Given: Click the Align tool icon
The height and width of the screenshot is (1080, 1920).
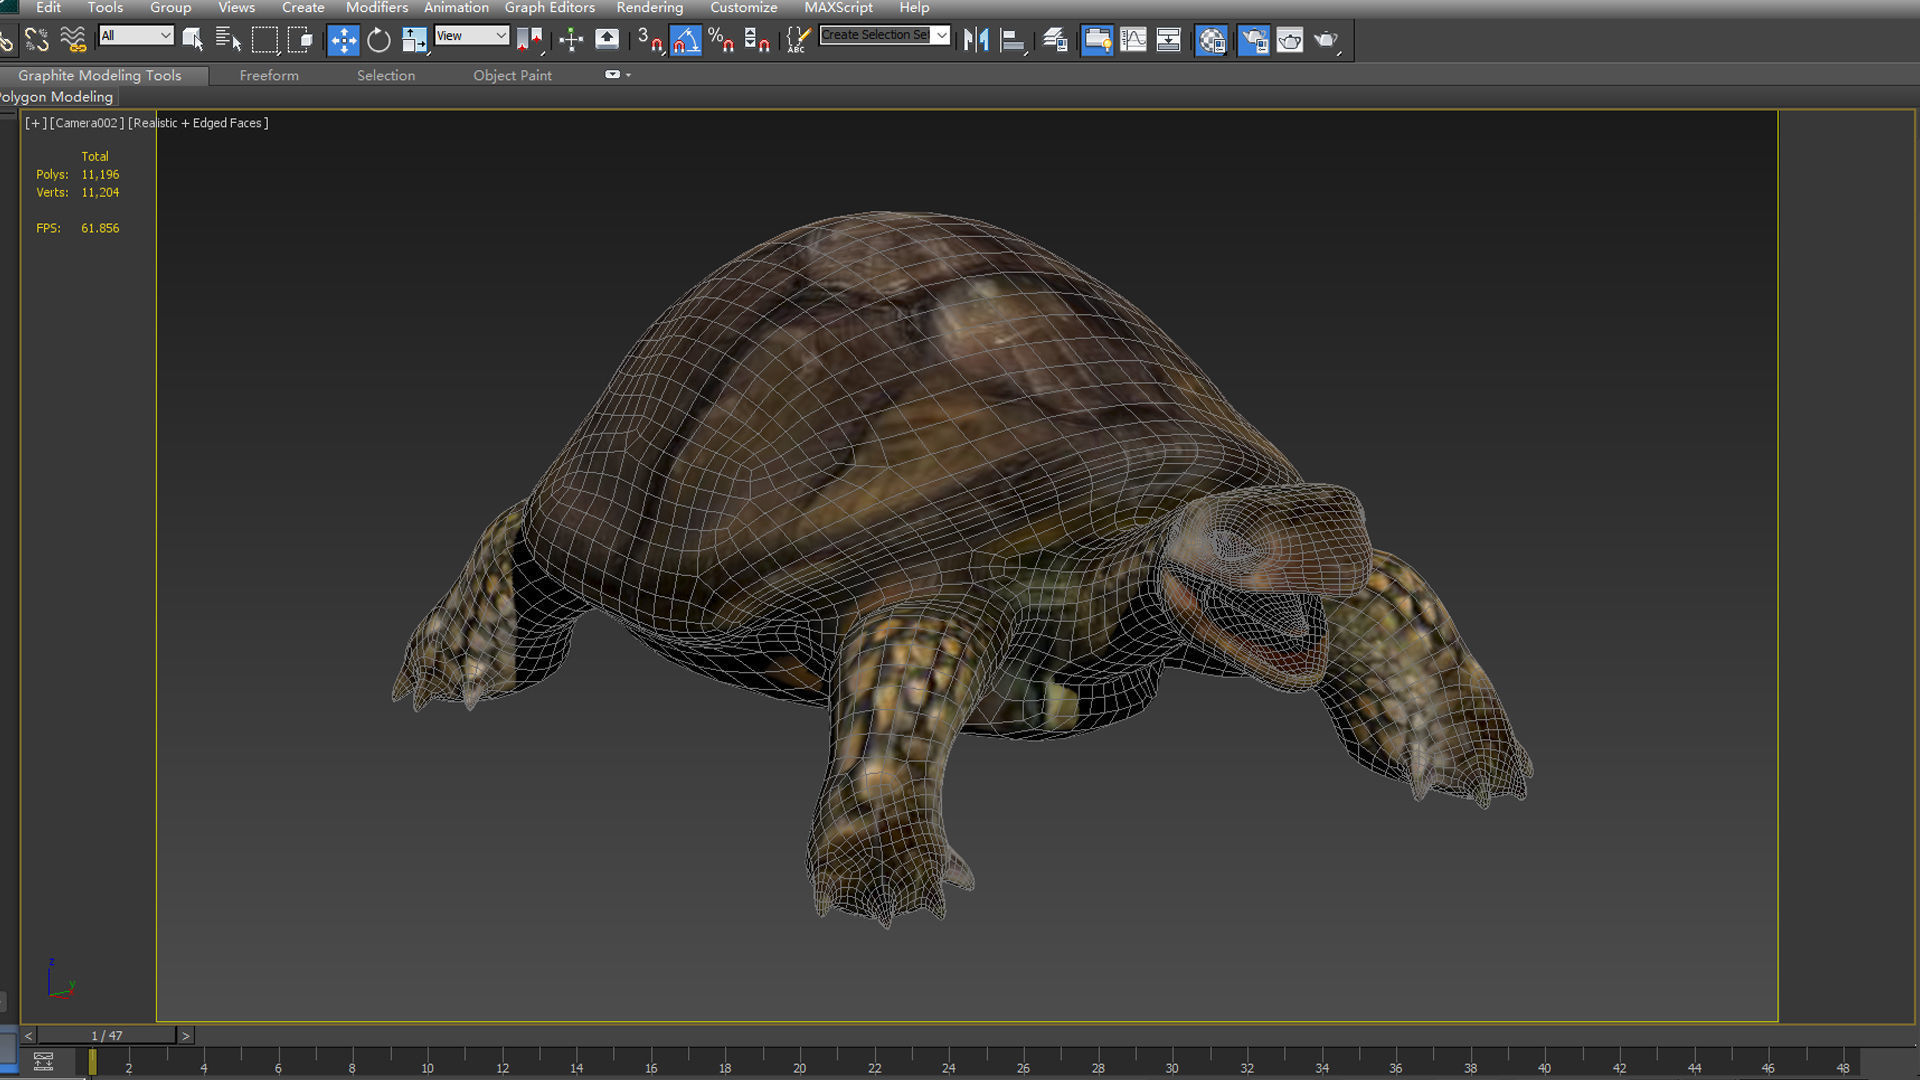Looking at the screenshot, I should coord(1013,40).
